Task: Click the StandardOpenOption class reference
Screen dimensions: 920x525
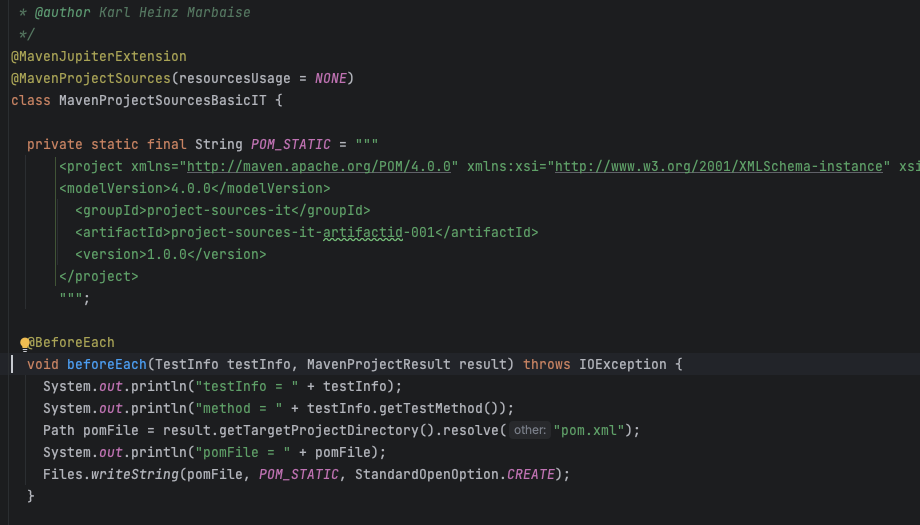Action: (x=427, y=475)
